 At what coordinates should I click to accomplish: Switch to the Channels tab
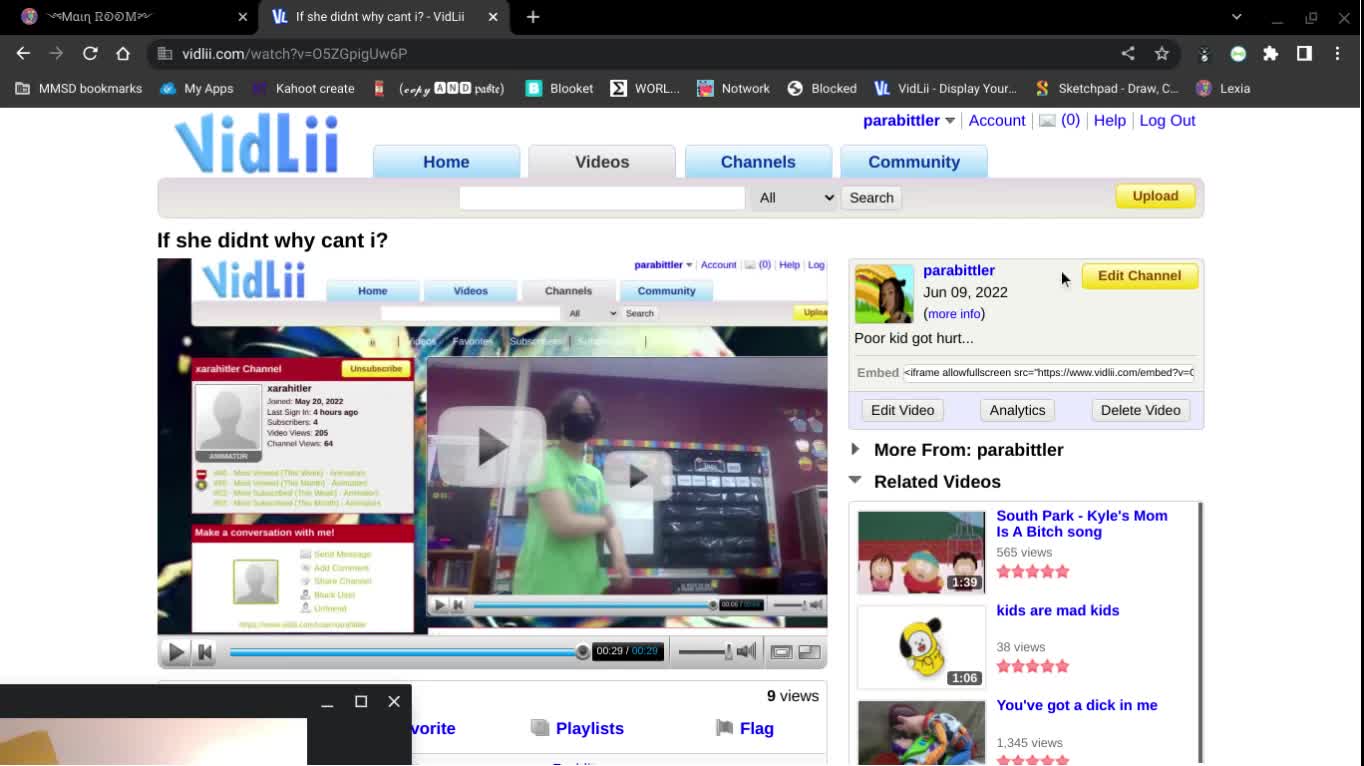(758, 162)
